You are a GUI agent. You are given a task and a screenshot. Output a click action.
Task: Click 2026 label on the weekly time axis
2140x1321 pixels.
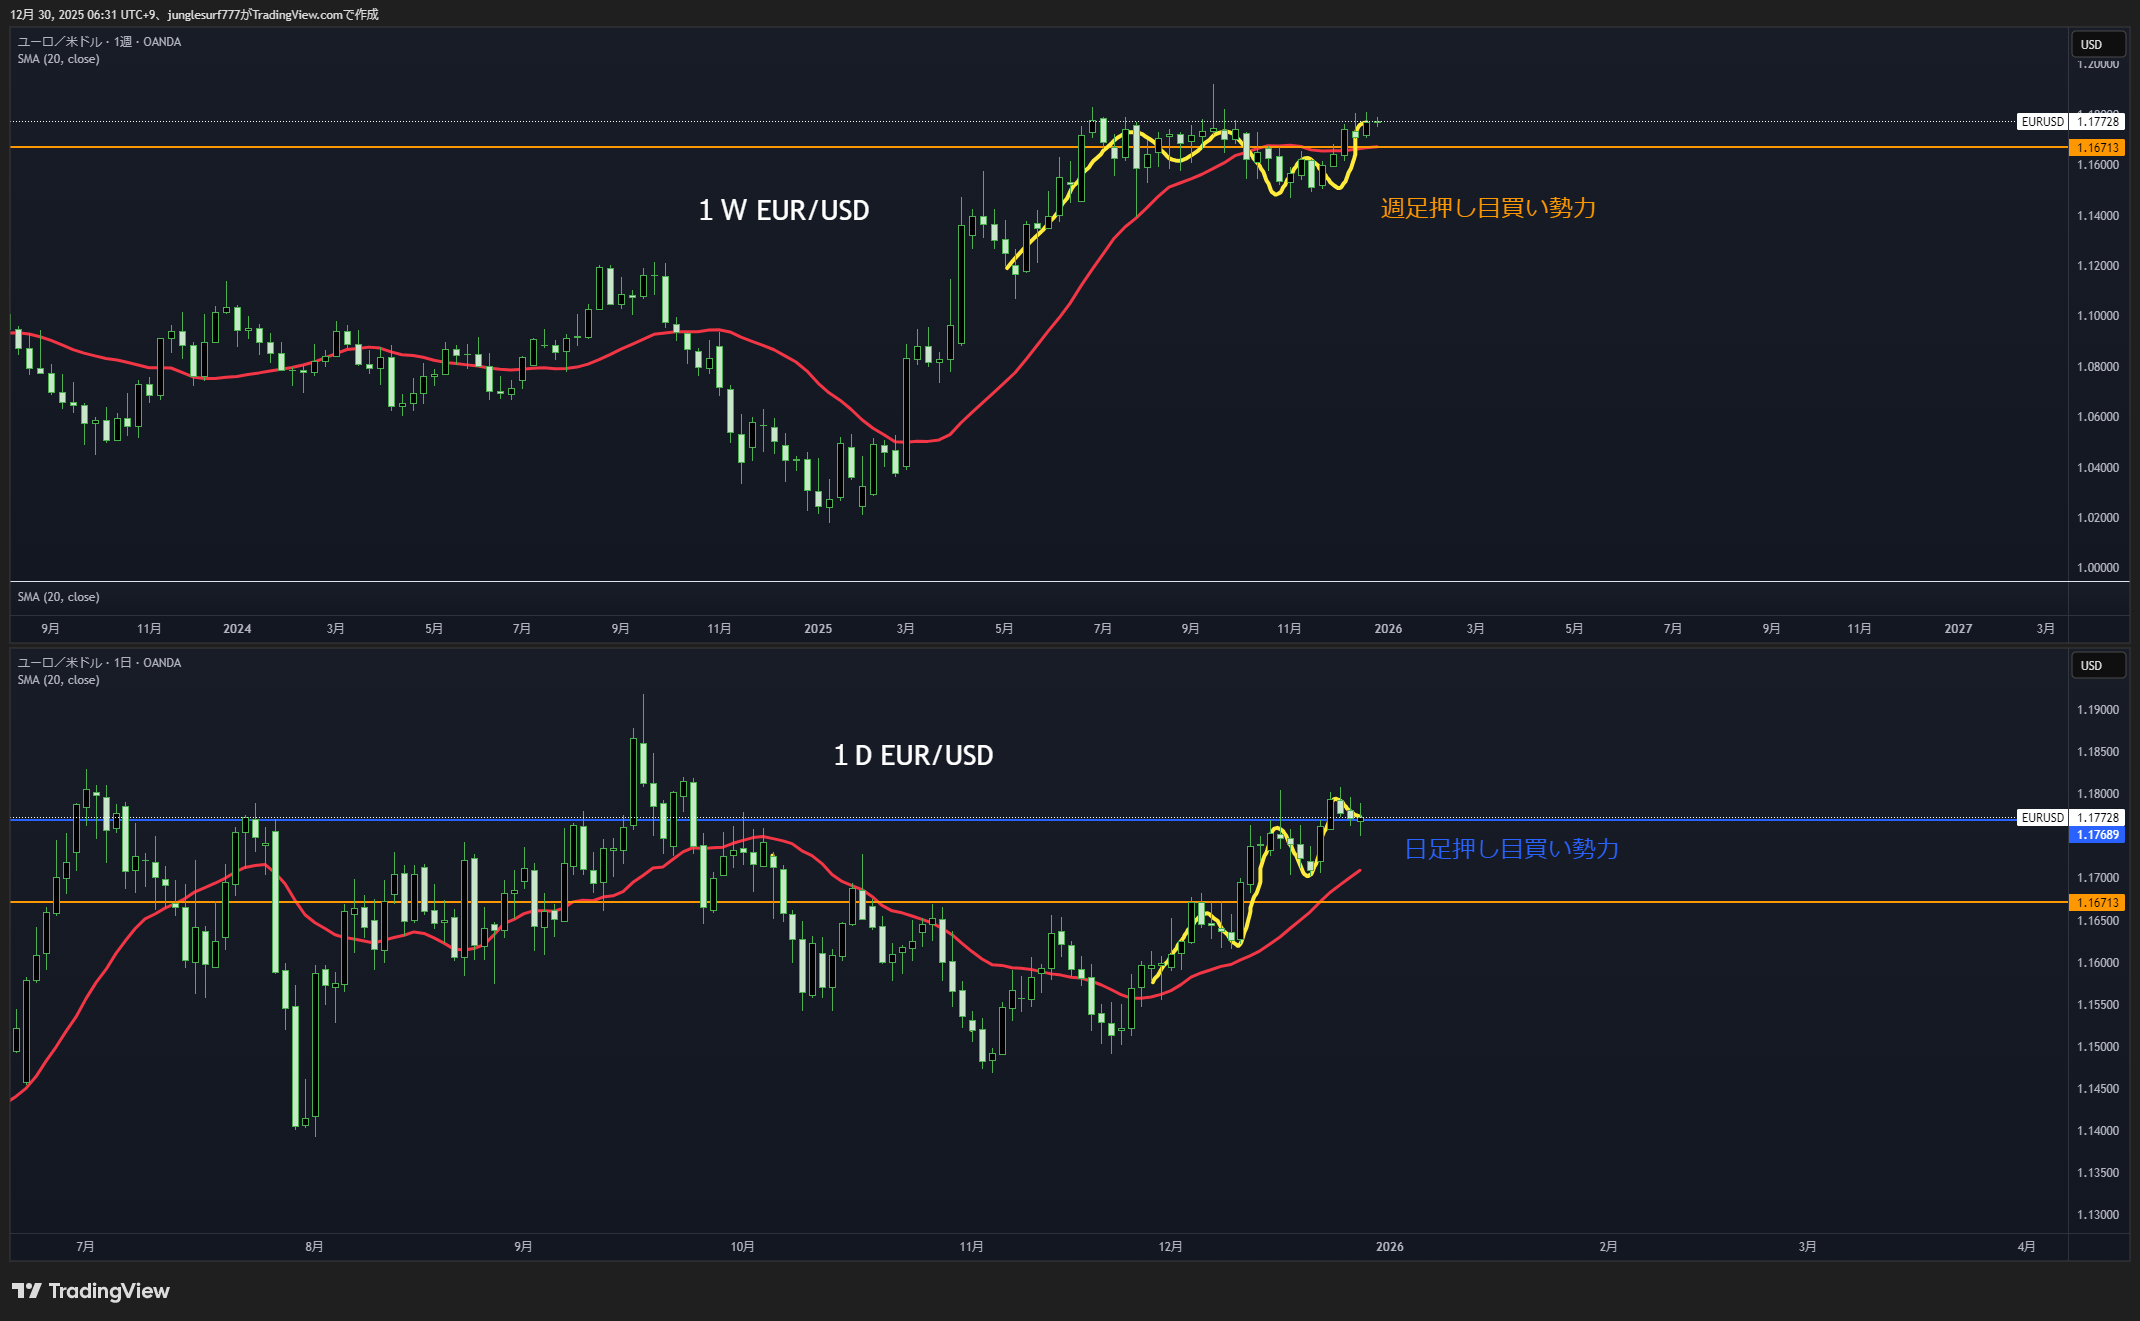(x=1388, y=629)
